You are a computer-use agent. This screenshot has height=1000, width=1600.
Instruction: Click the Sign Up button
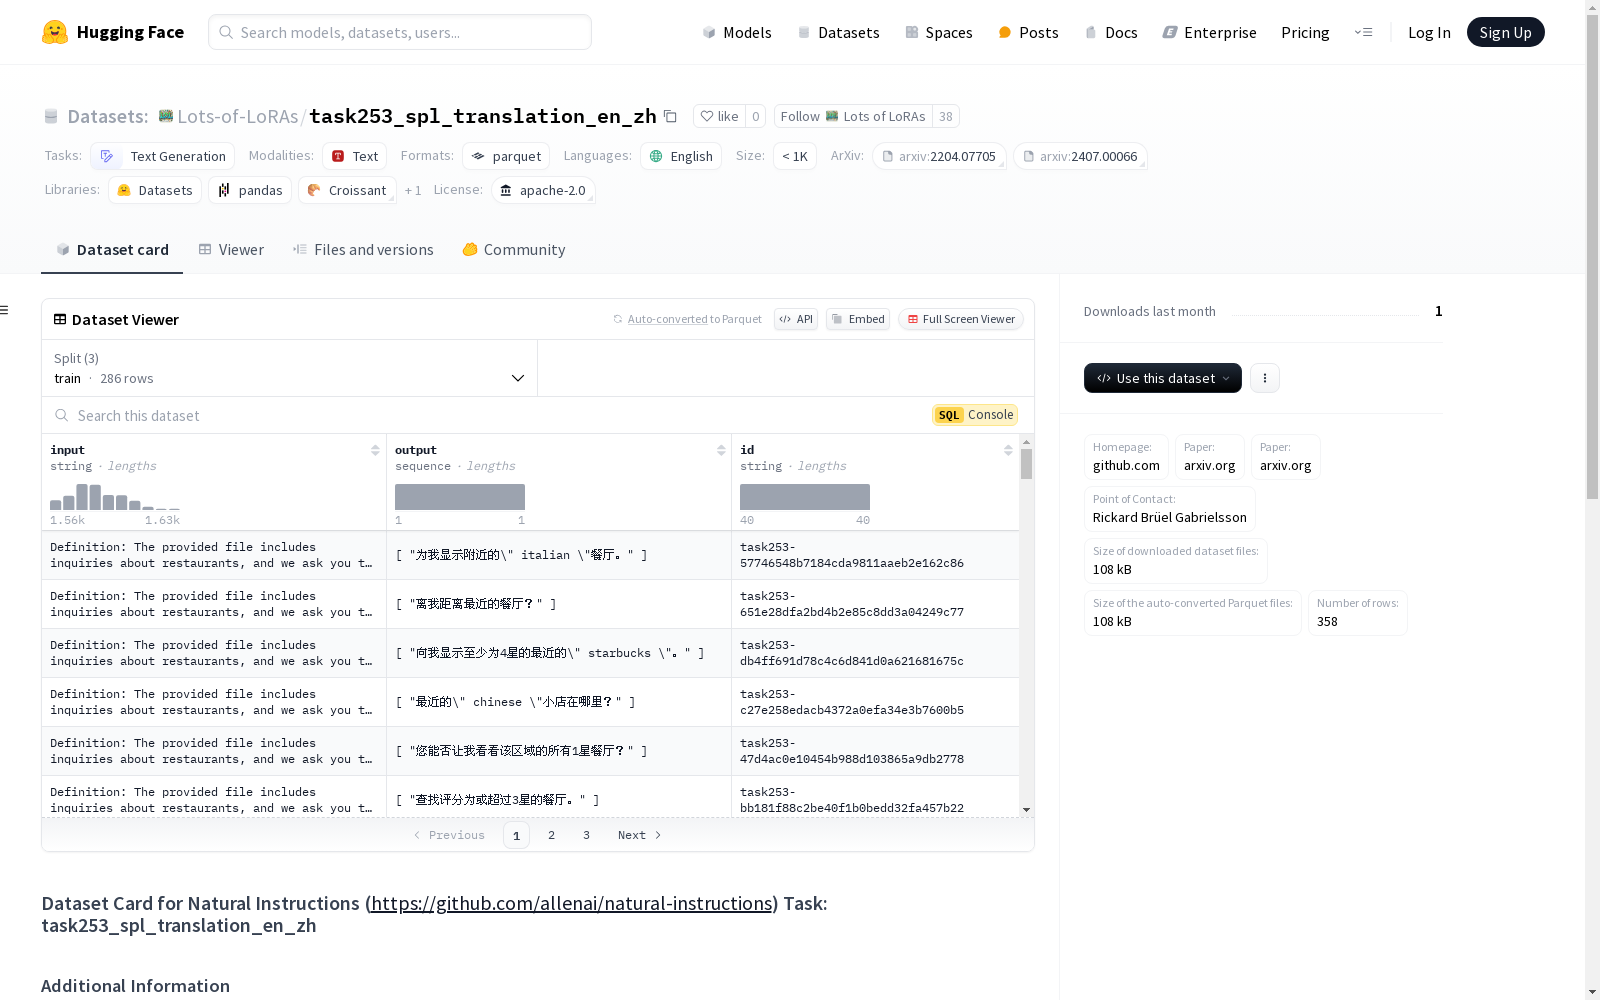point(1505,32)
